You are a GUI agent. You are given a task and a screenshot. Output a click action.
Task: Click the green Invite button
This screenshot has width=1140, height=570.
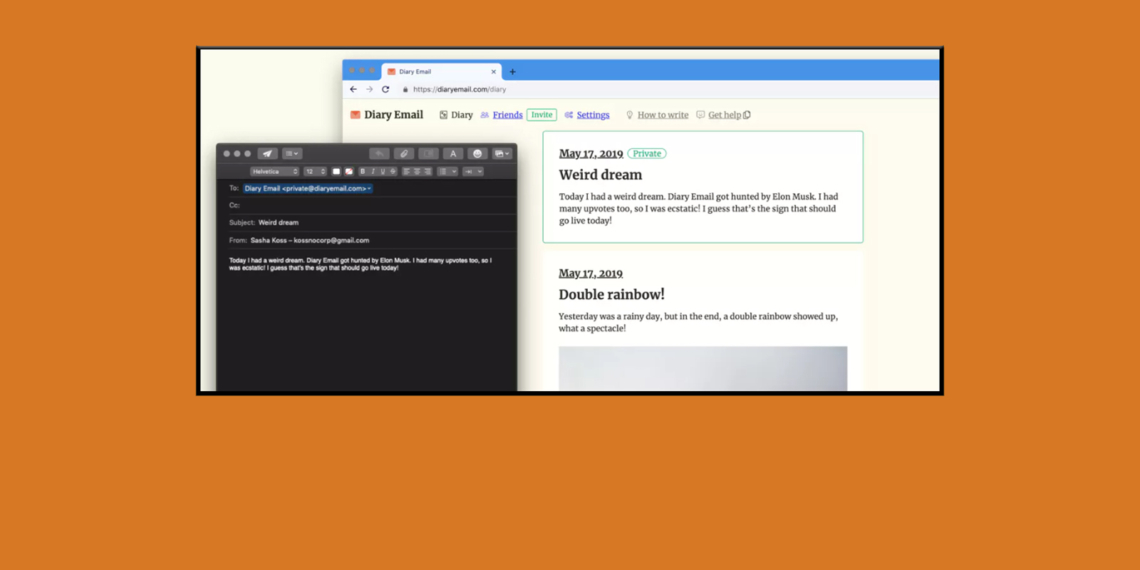tap(541, 115)
